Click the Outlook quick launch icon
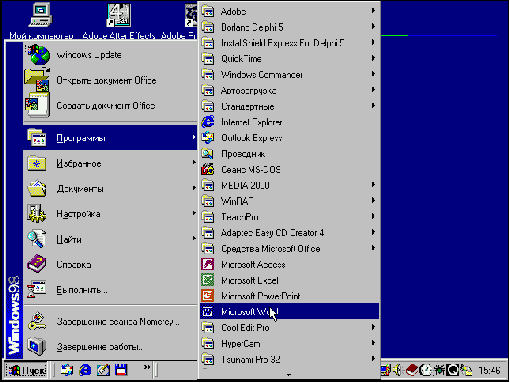This screenshot has height=383, width=510. (67, 370)
